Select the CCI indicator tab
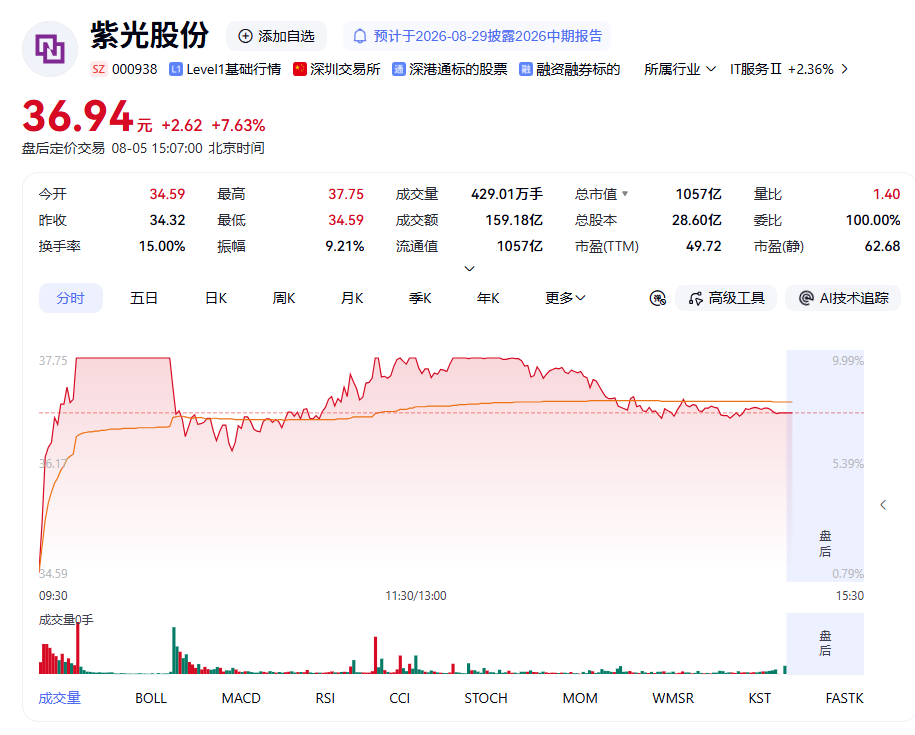This screenshot has height=735, width=915. pos(400,698)
